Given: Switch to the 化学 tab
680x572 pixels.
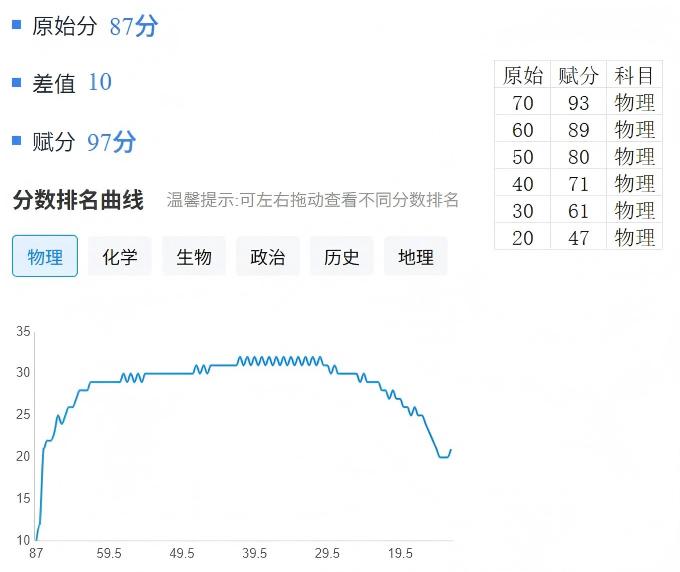Looking at the screenshot, I should pos(119,257).
